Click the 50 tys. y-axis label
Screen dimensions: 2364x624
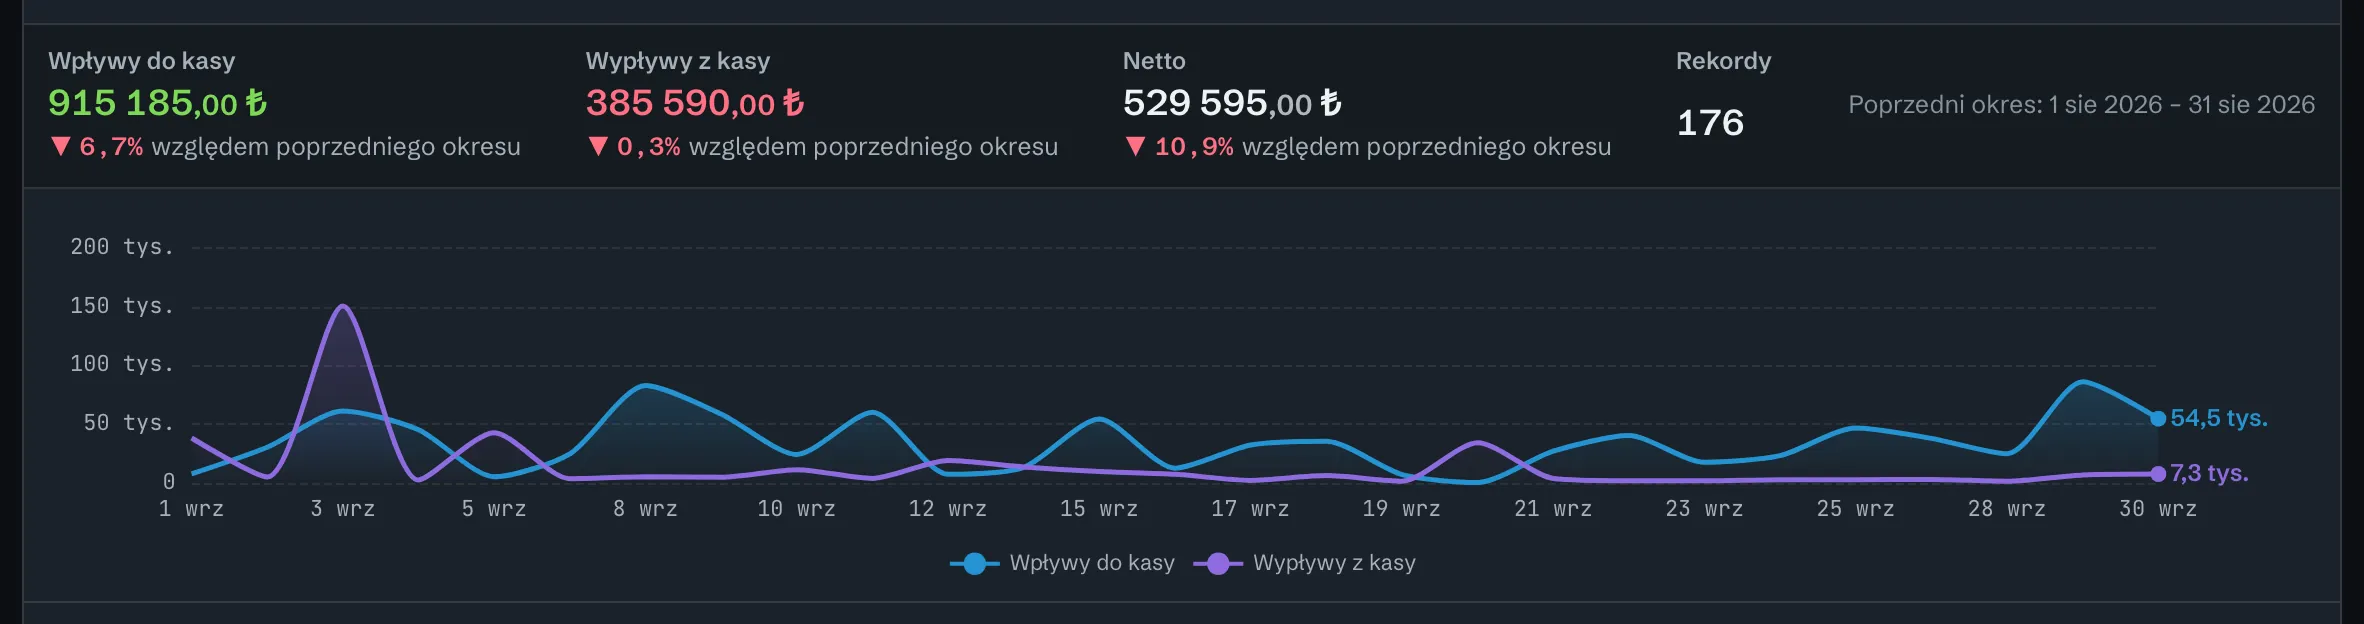128,423
